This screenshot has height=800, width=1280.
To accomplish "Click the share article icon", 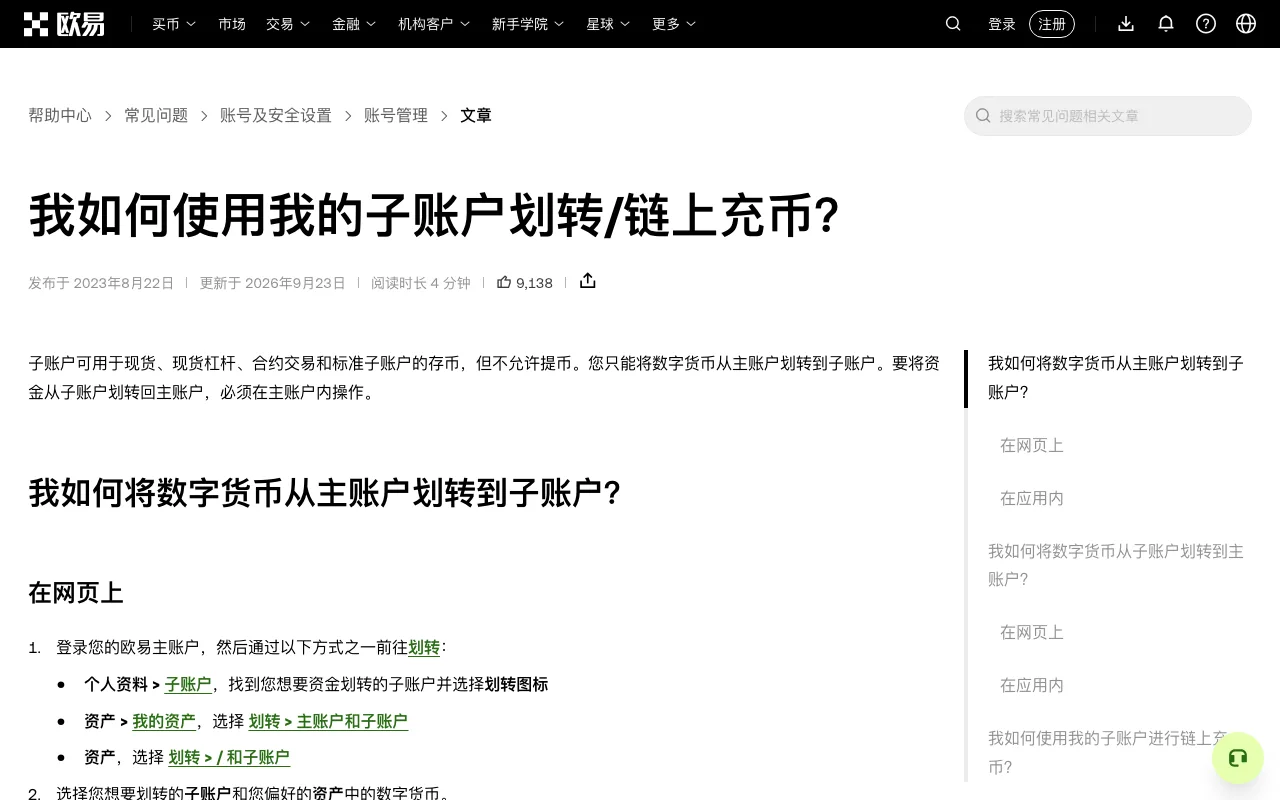I will point(588,281).
